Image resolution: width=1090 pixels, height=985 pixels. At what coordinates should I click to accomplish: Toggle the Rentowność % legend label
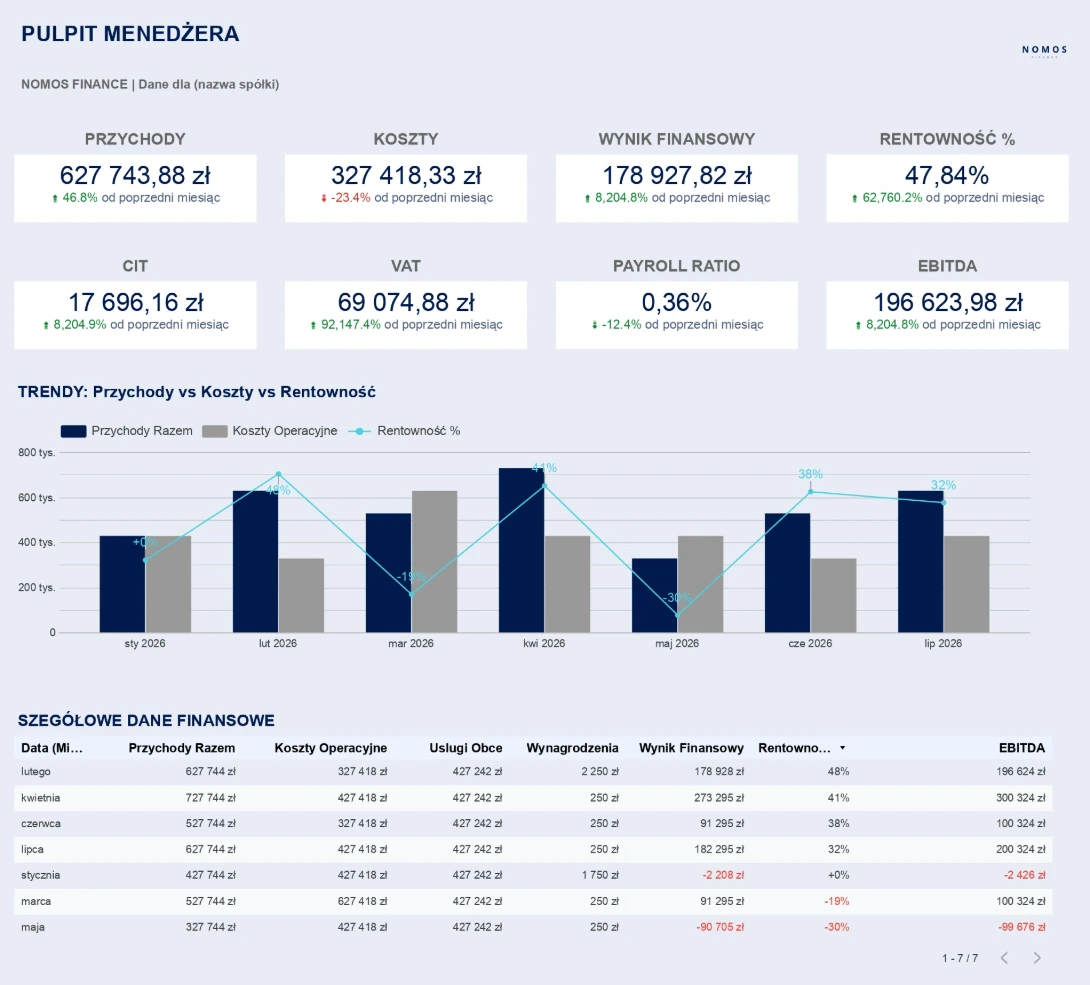(418, 431)
